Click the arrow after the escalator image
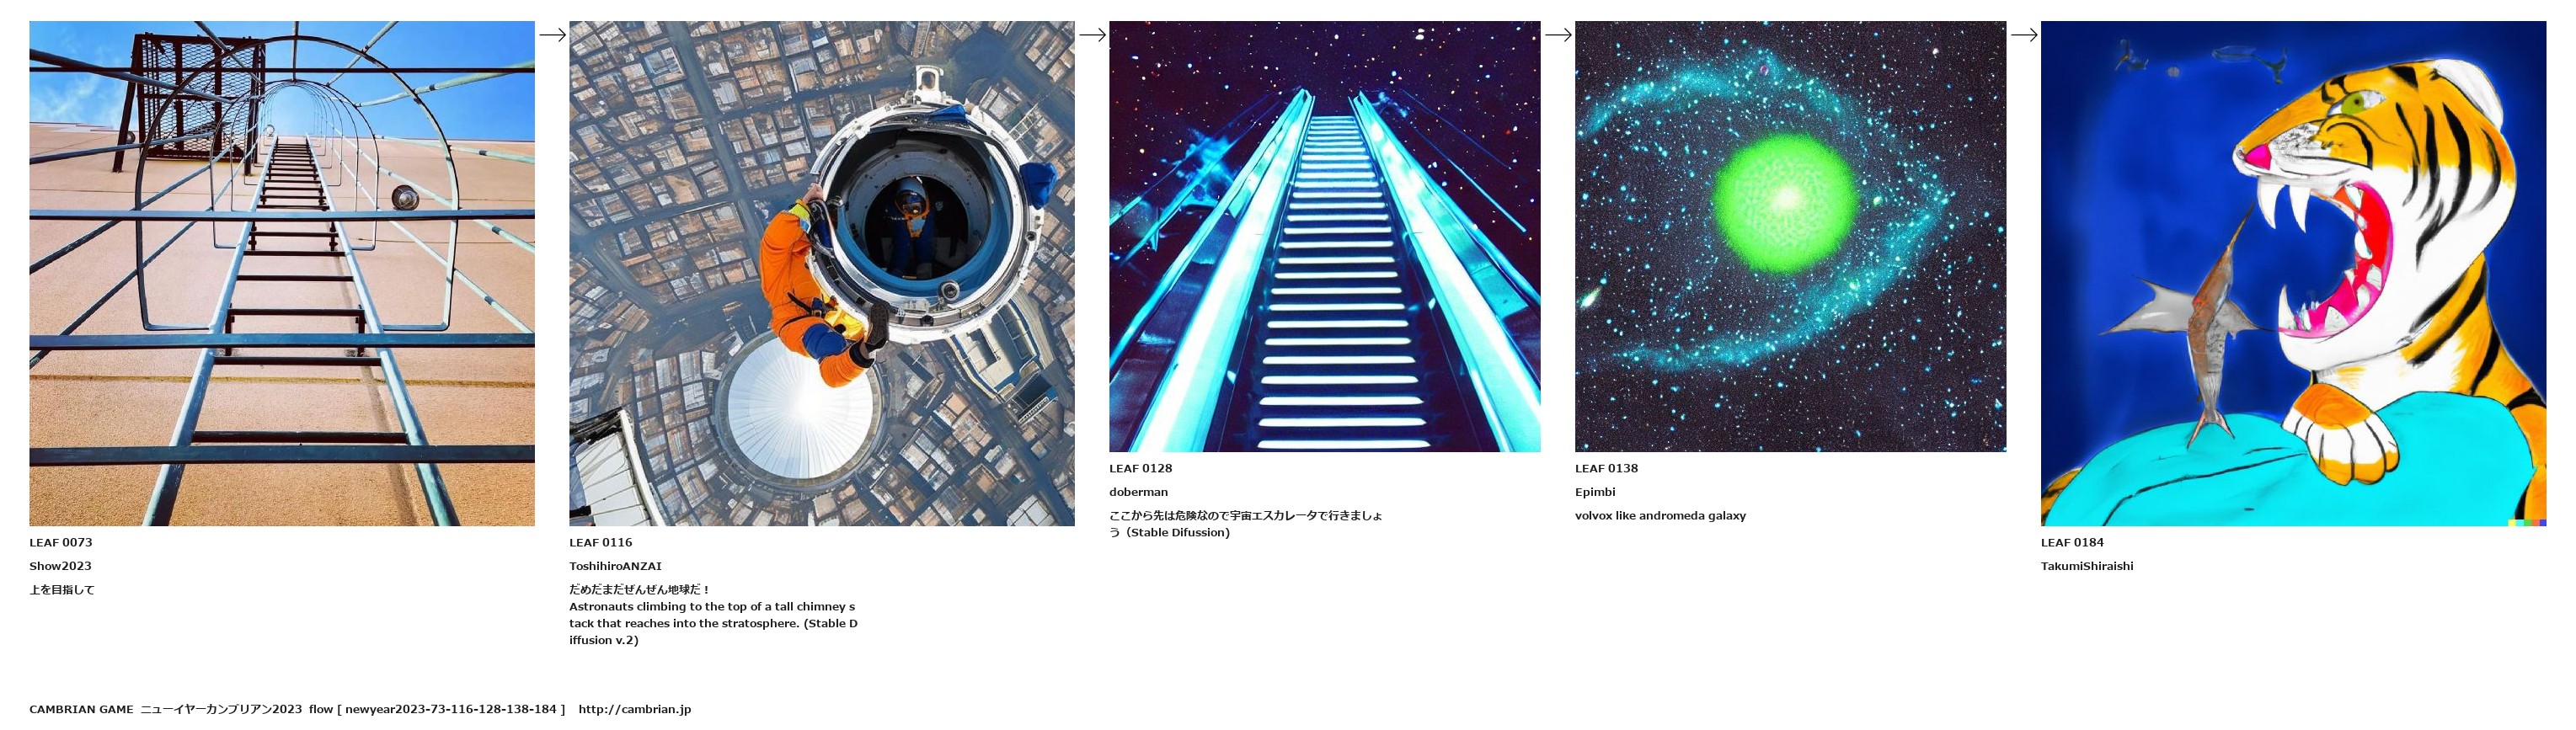2576x730 pixels. (1558, 34)
